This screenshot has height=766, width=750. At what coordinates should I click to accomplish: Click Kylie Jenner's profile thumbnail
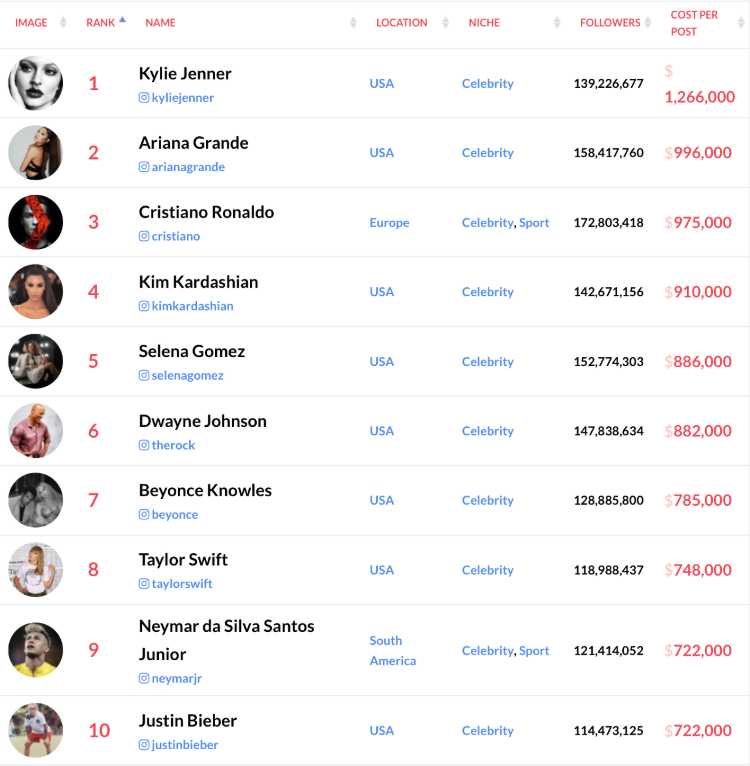point(36,84)
